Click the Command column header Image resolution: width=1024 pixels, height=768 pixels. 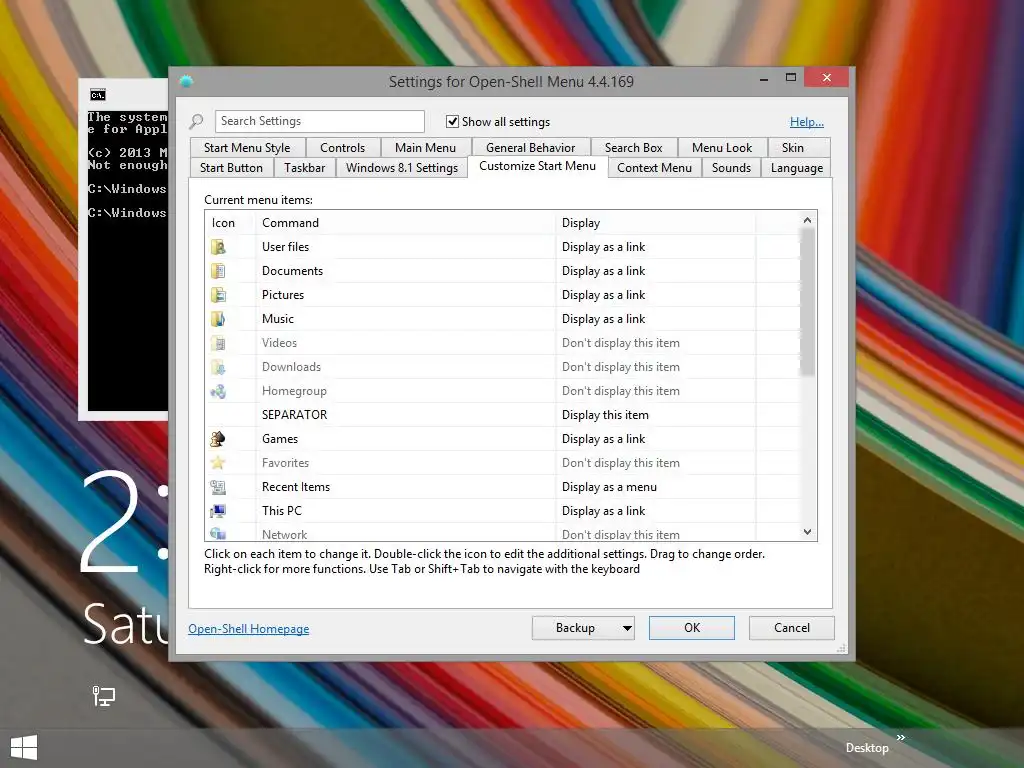pyautogui.click(x=406, y=223)
